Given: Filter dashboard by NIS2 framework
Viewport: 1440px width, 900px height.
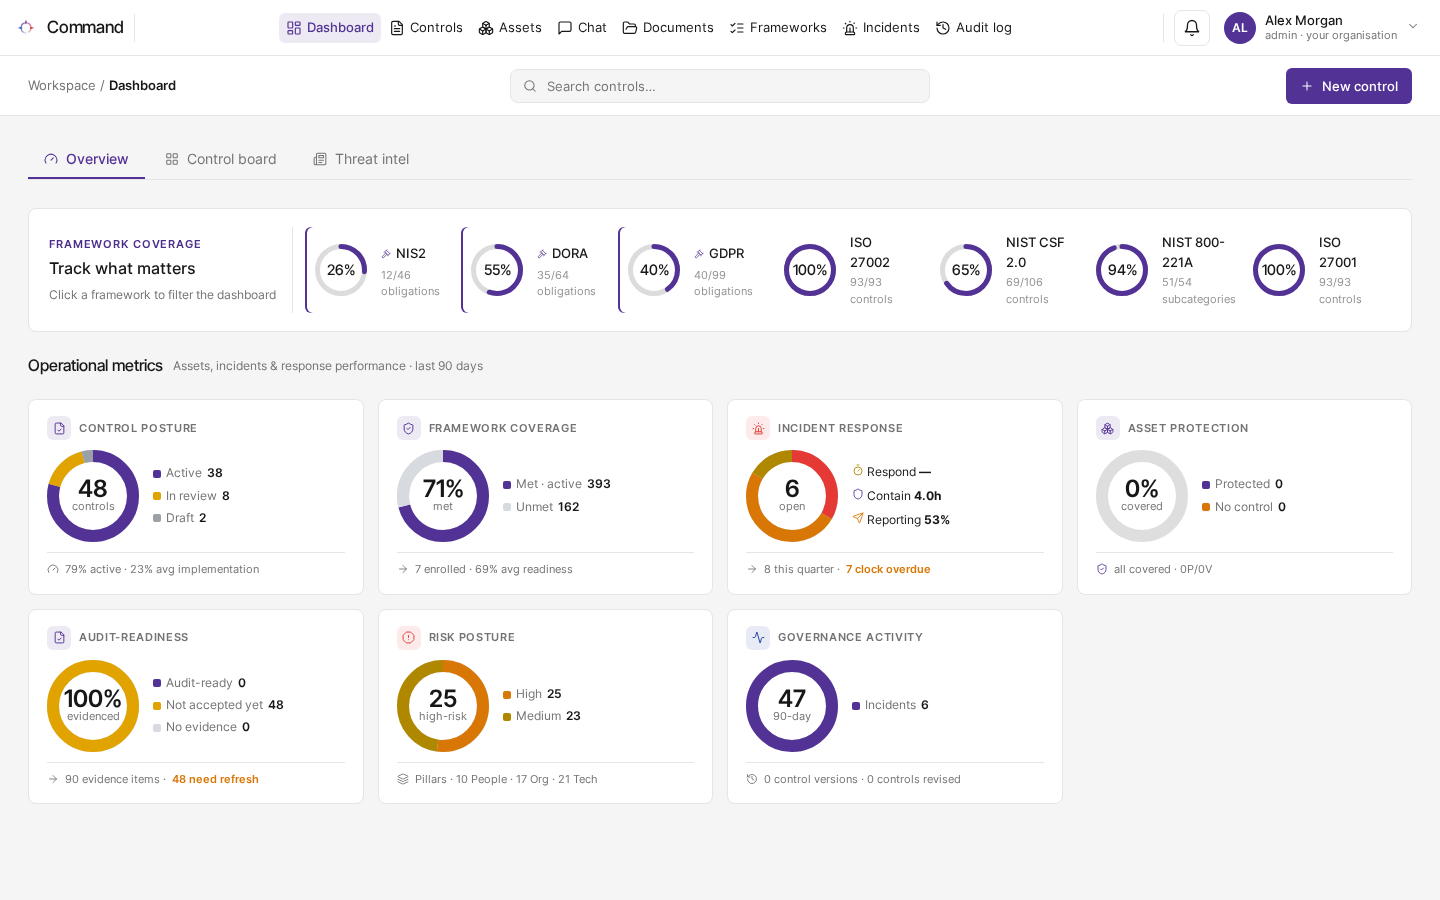Looking at the screenshot, I should (x=378, y=270).
